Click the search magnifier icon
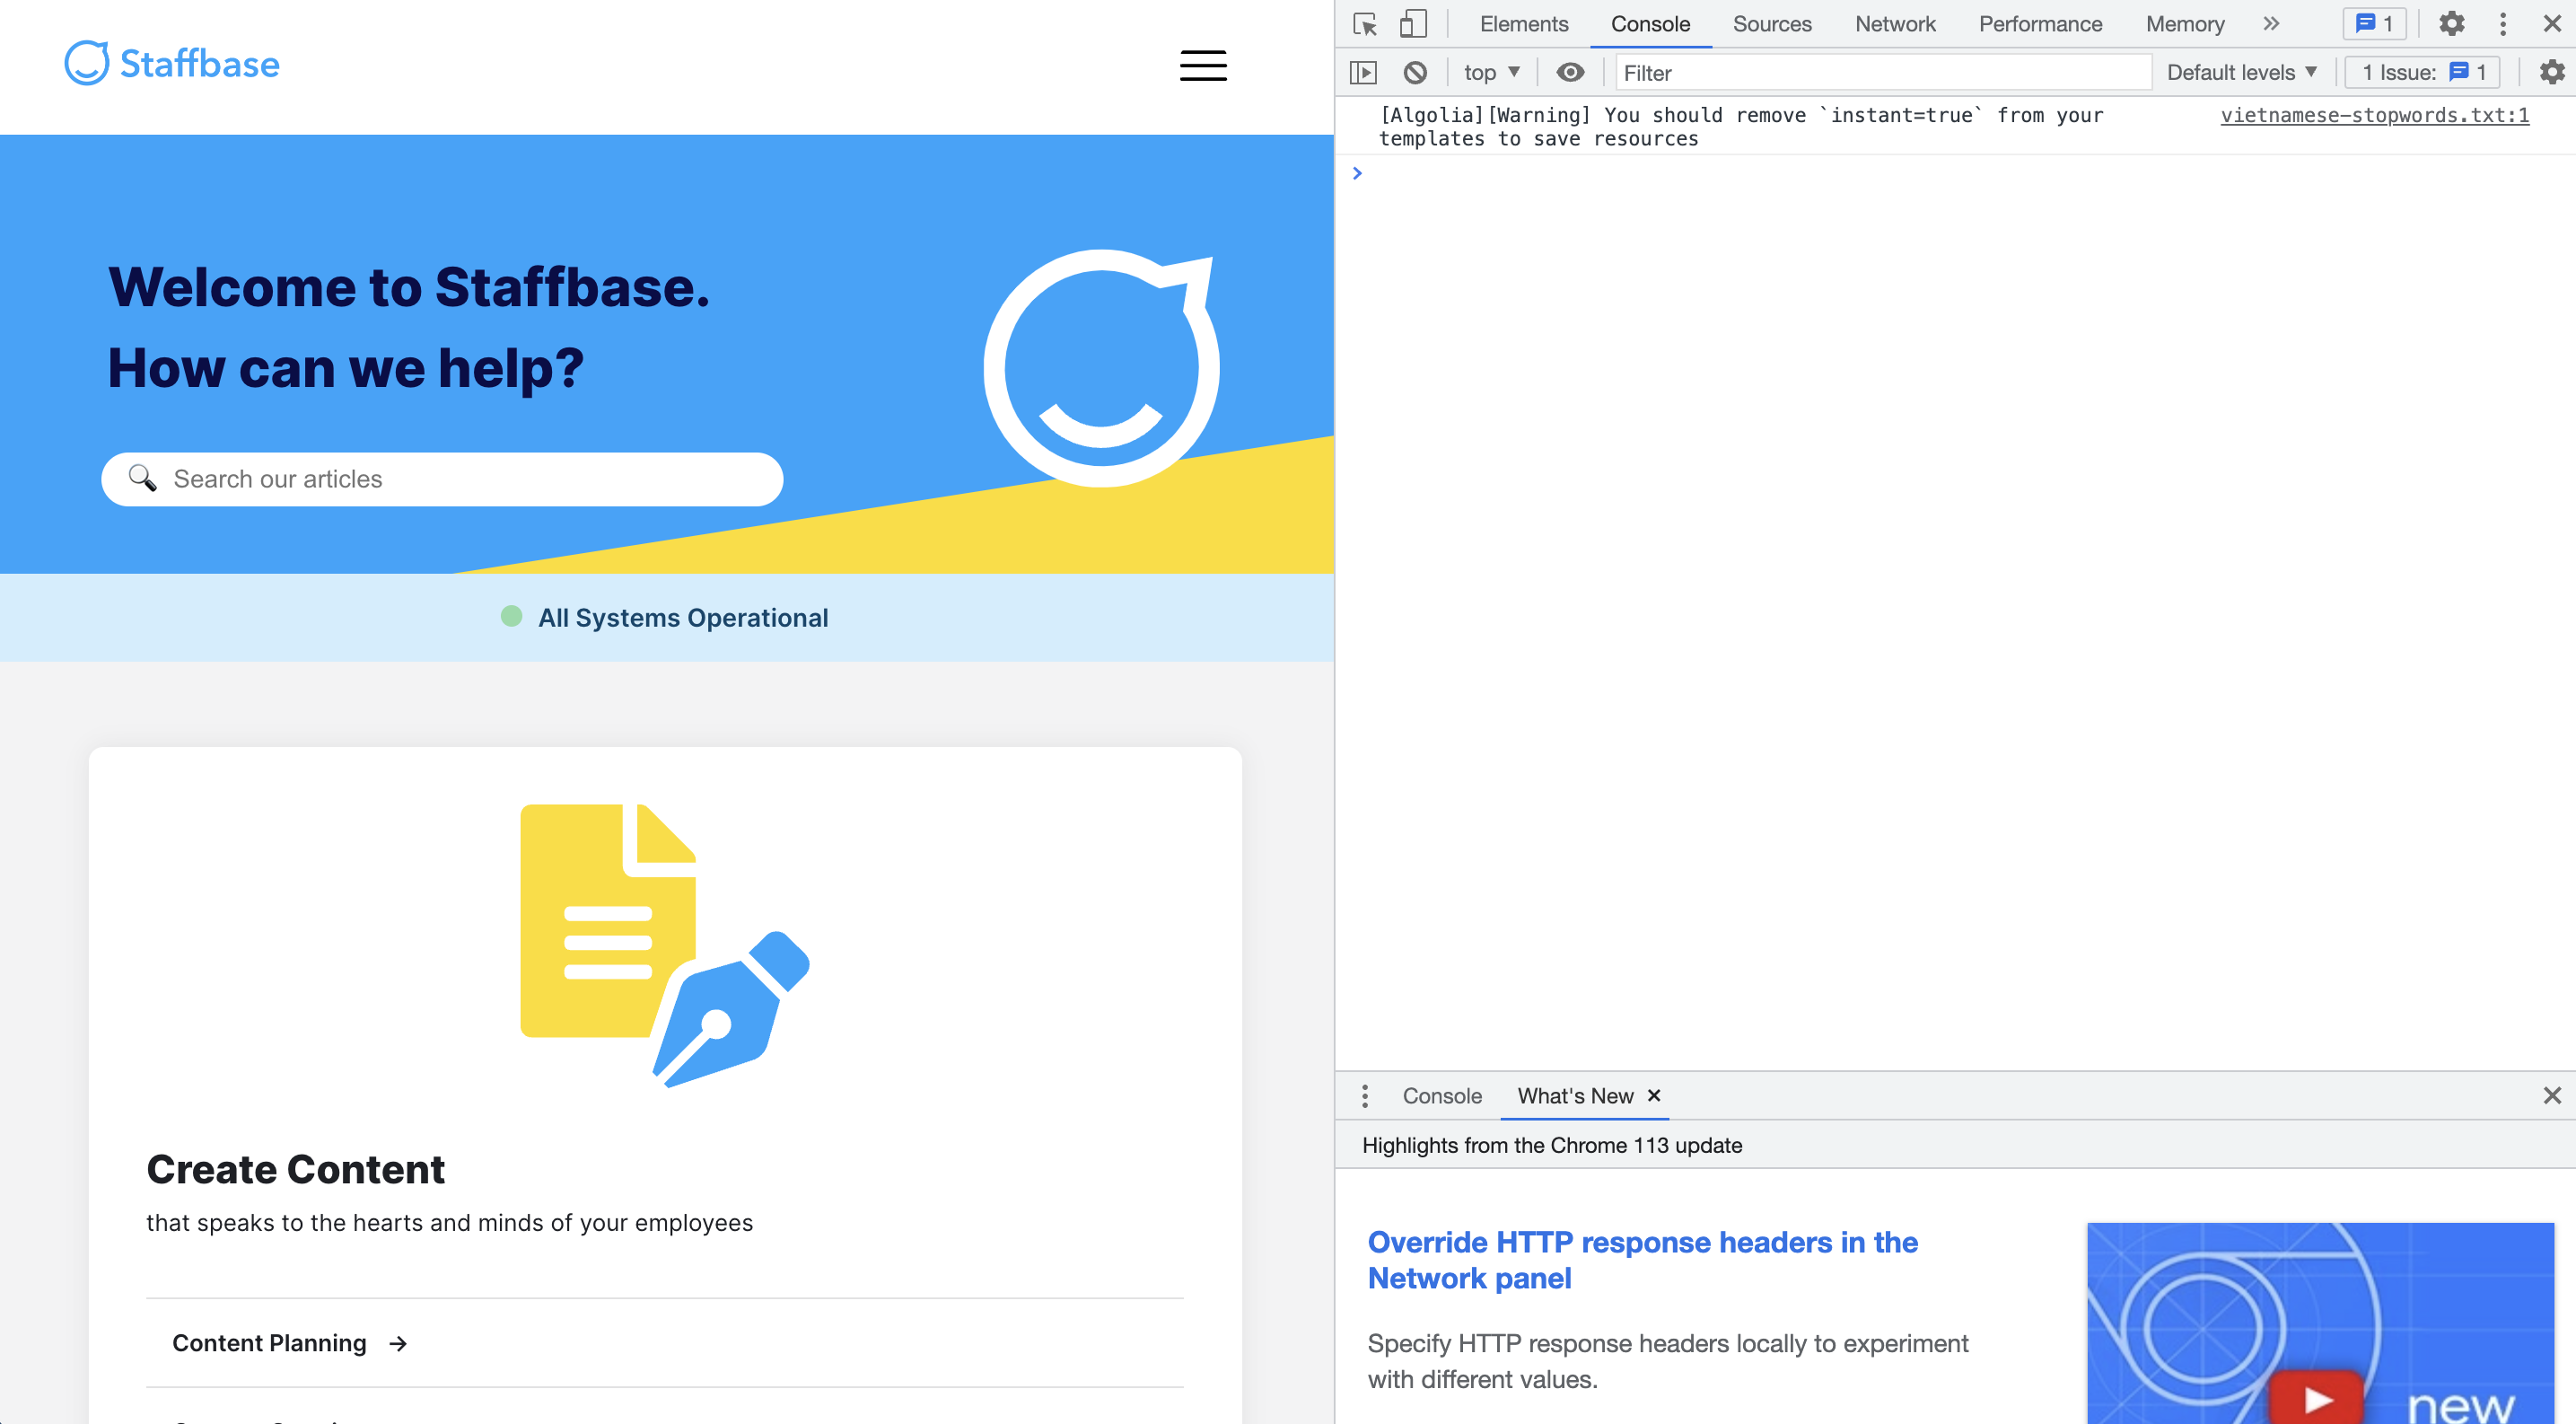The image size is (2576, 1424). 142,479
